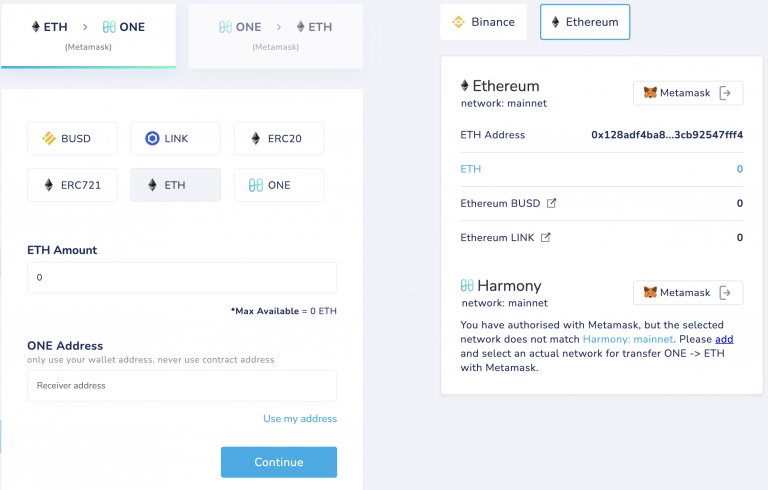
Task: Select the Ethereum network button
Action: pyautogui.click(x=585, y=22)
